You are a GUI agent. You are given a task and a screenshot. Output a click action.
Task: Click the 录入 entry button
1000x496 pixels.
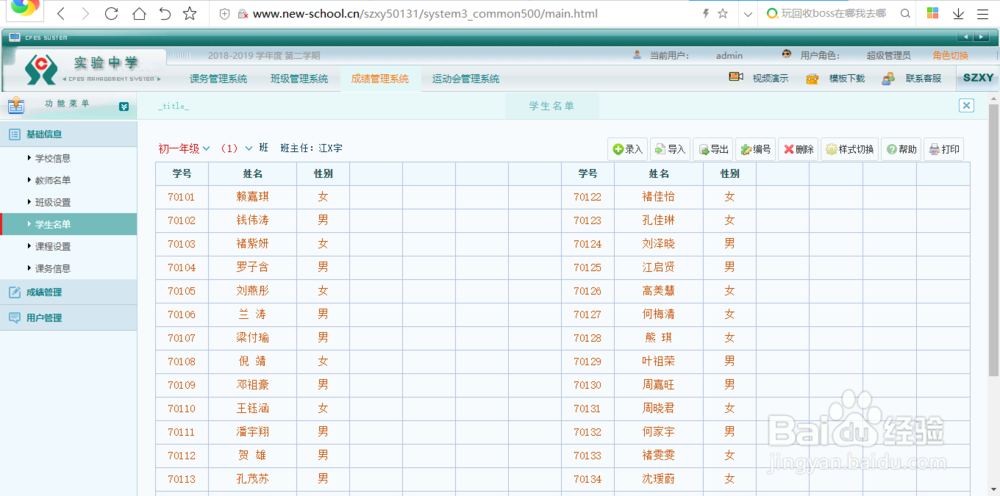628,149
